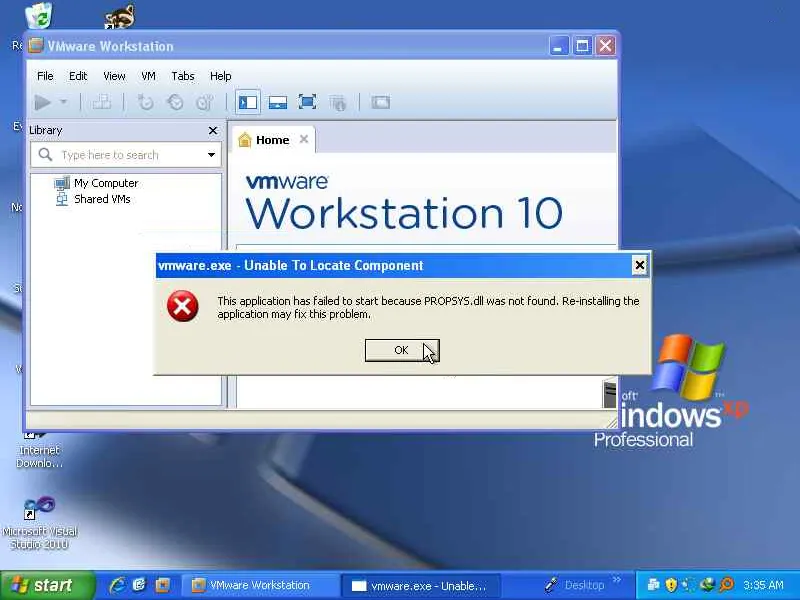800x600 pixels.
Task: Launch Internet Explorer from Quick Launch
Action: click(x=117, y=585)
